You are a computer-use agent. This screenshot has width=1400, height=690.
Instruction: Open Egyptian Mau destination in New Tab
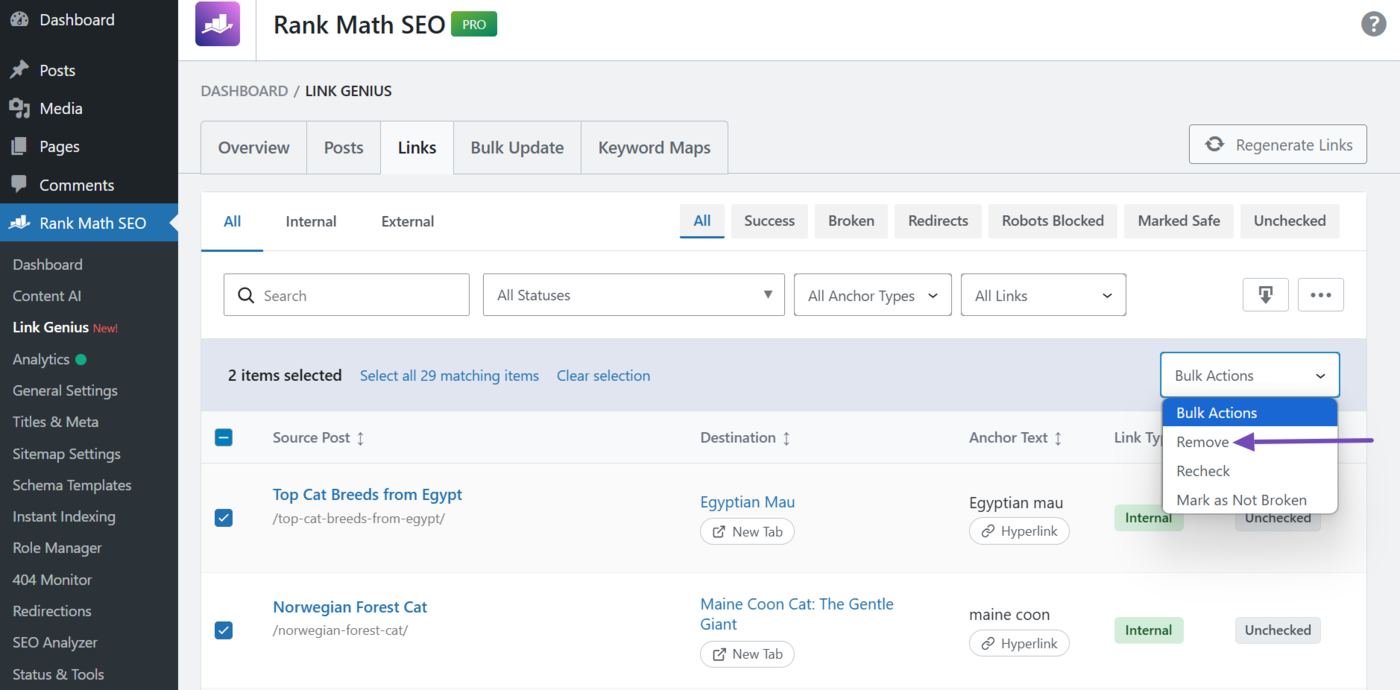pos(747,531)
